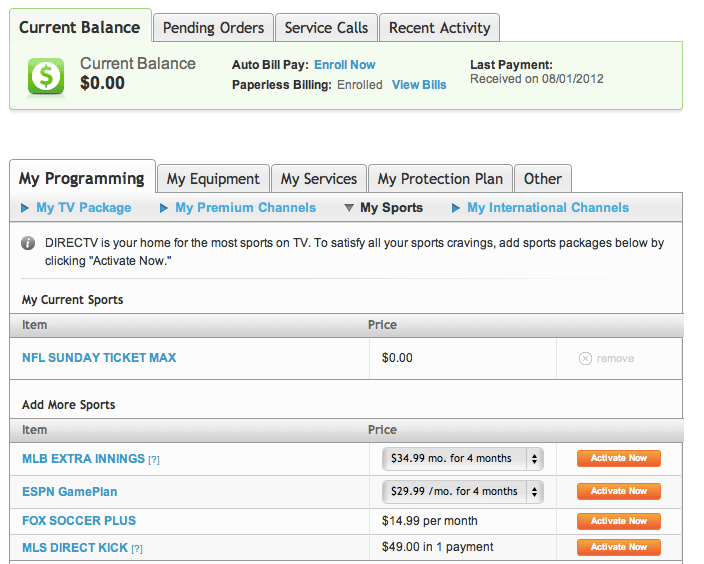Click the 'Add More Sports' heading
The width and height of the screenshot is (704, 564).
click(x=69, y=405)
